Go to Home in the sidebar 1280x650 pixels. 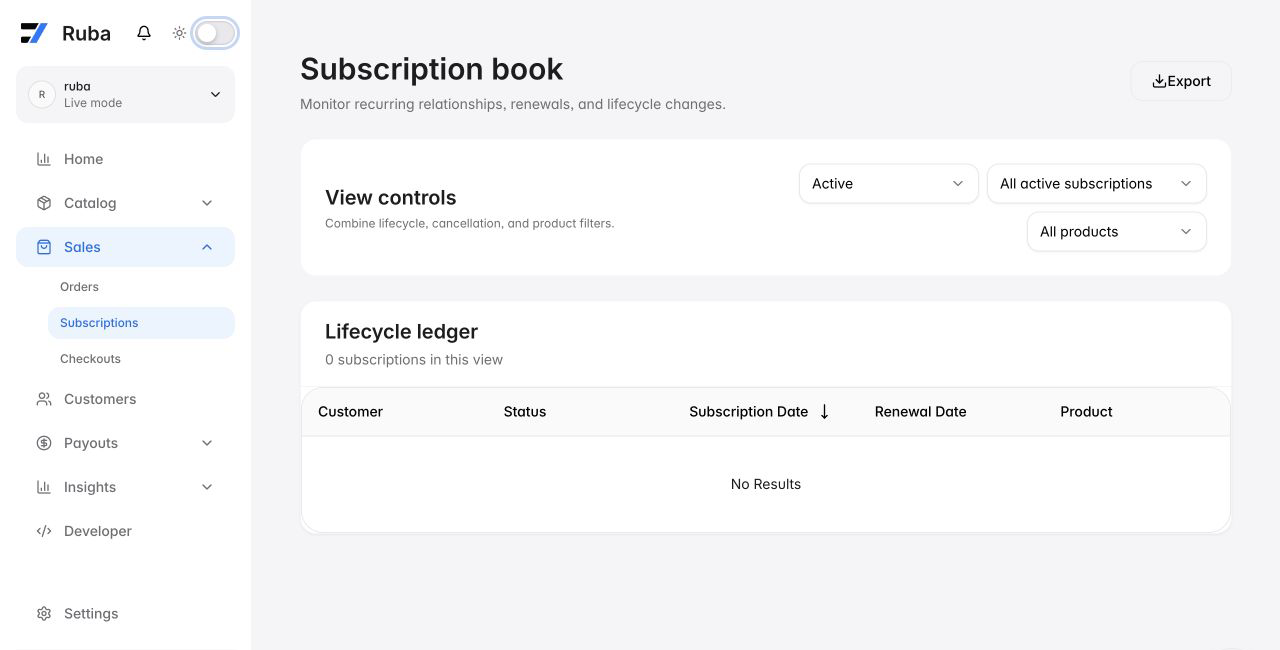125,159
